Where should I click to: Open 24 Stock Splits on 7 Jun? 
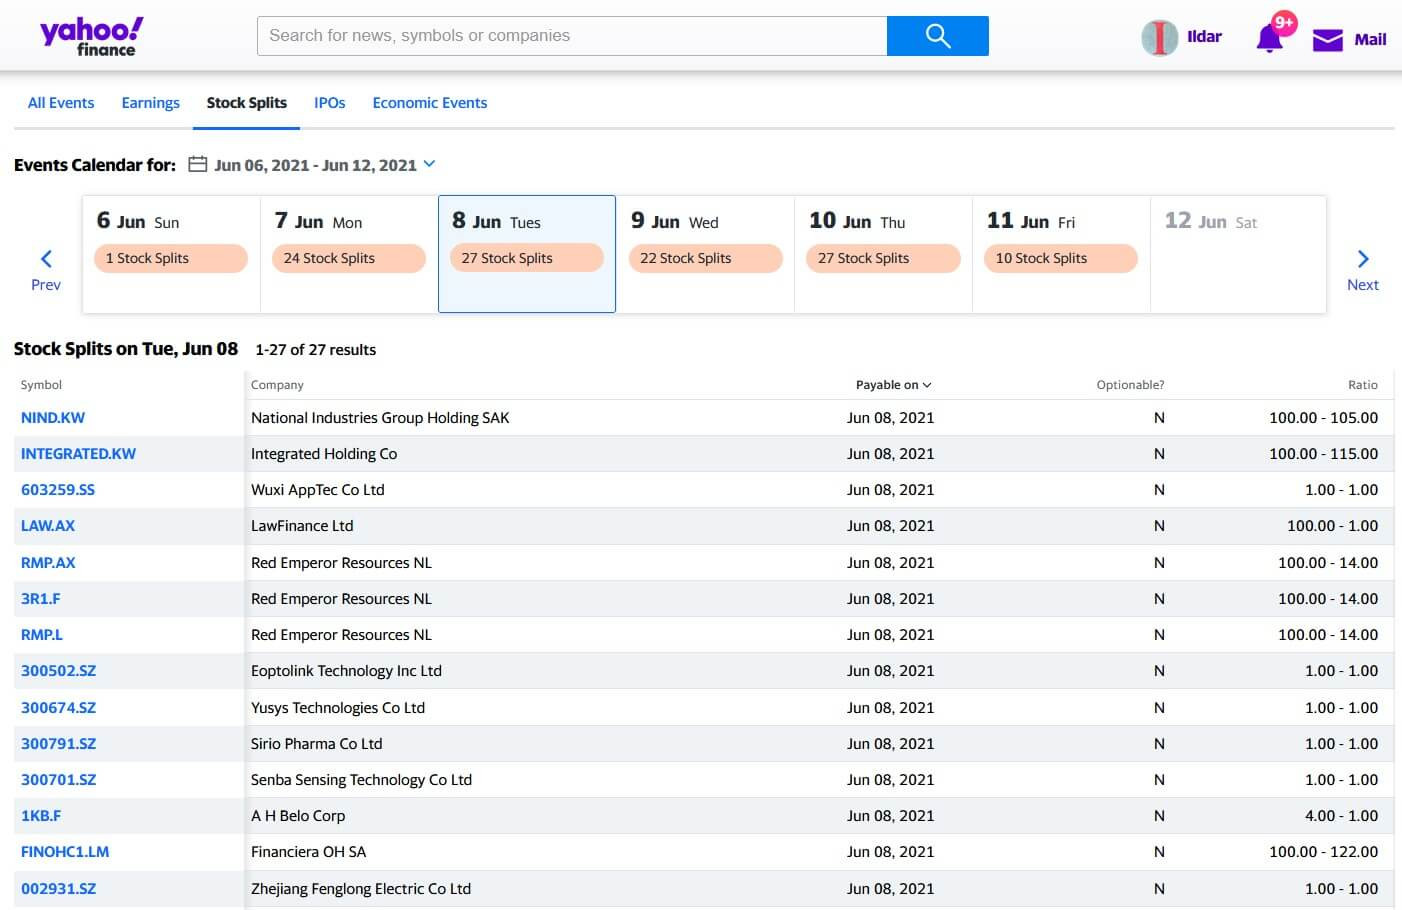[x=348, y=258]
